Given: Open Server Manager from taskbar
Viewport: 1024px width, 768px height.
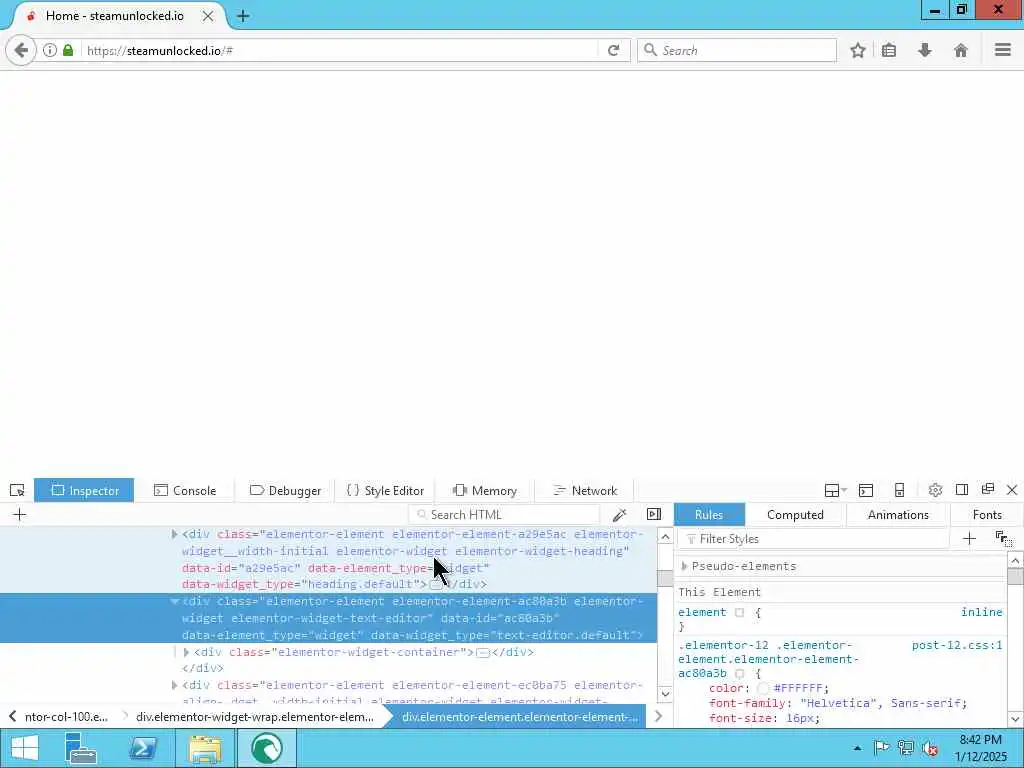Looking at the screenshot, I should pyautogui.click(x=81, y=748).
